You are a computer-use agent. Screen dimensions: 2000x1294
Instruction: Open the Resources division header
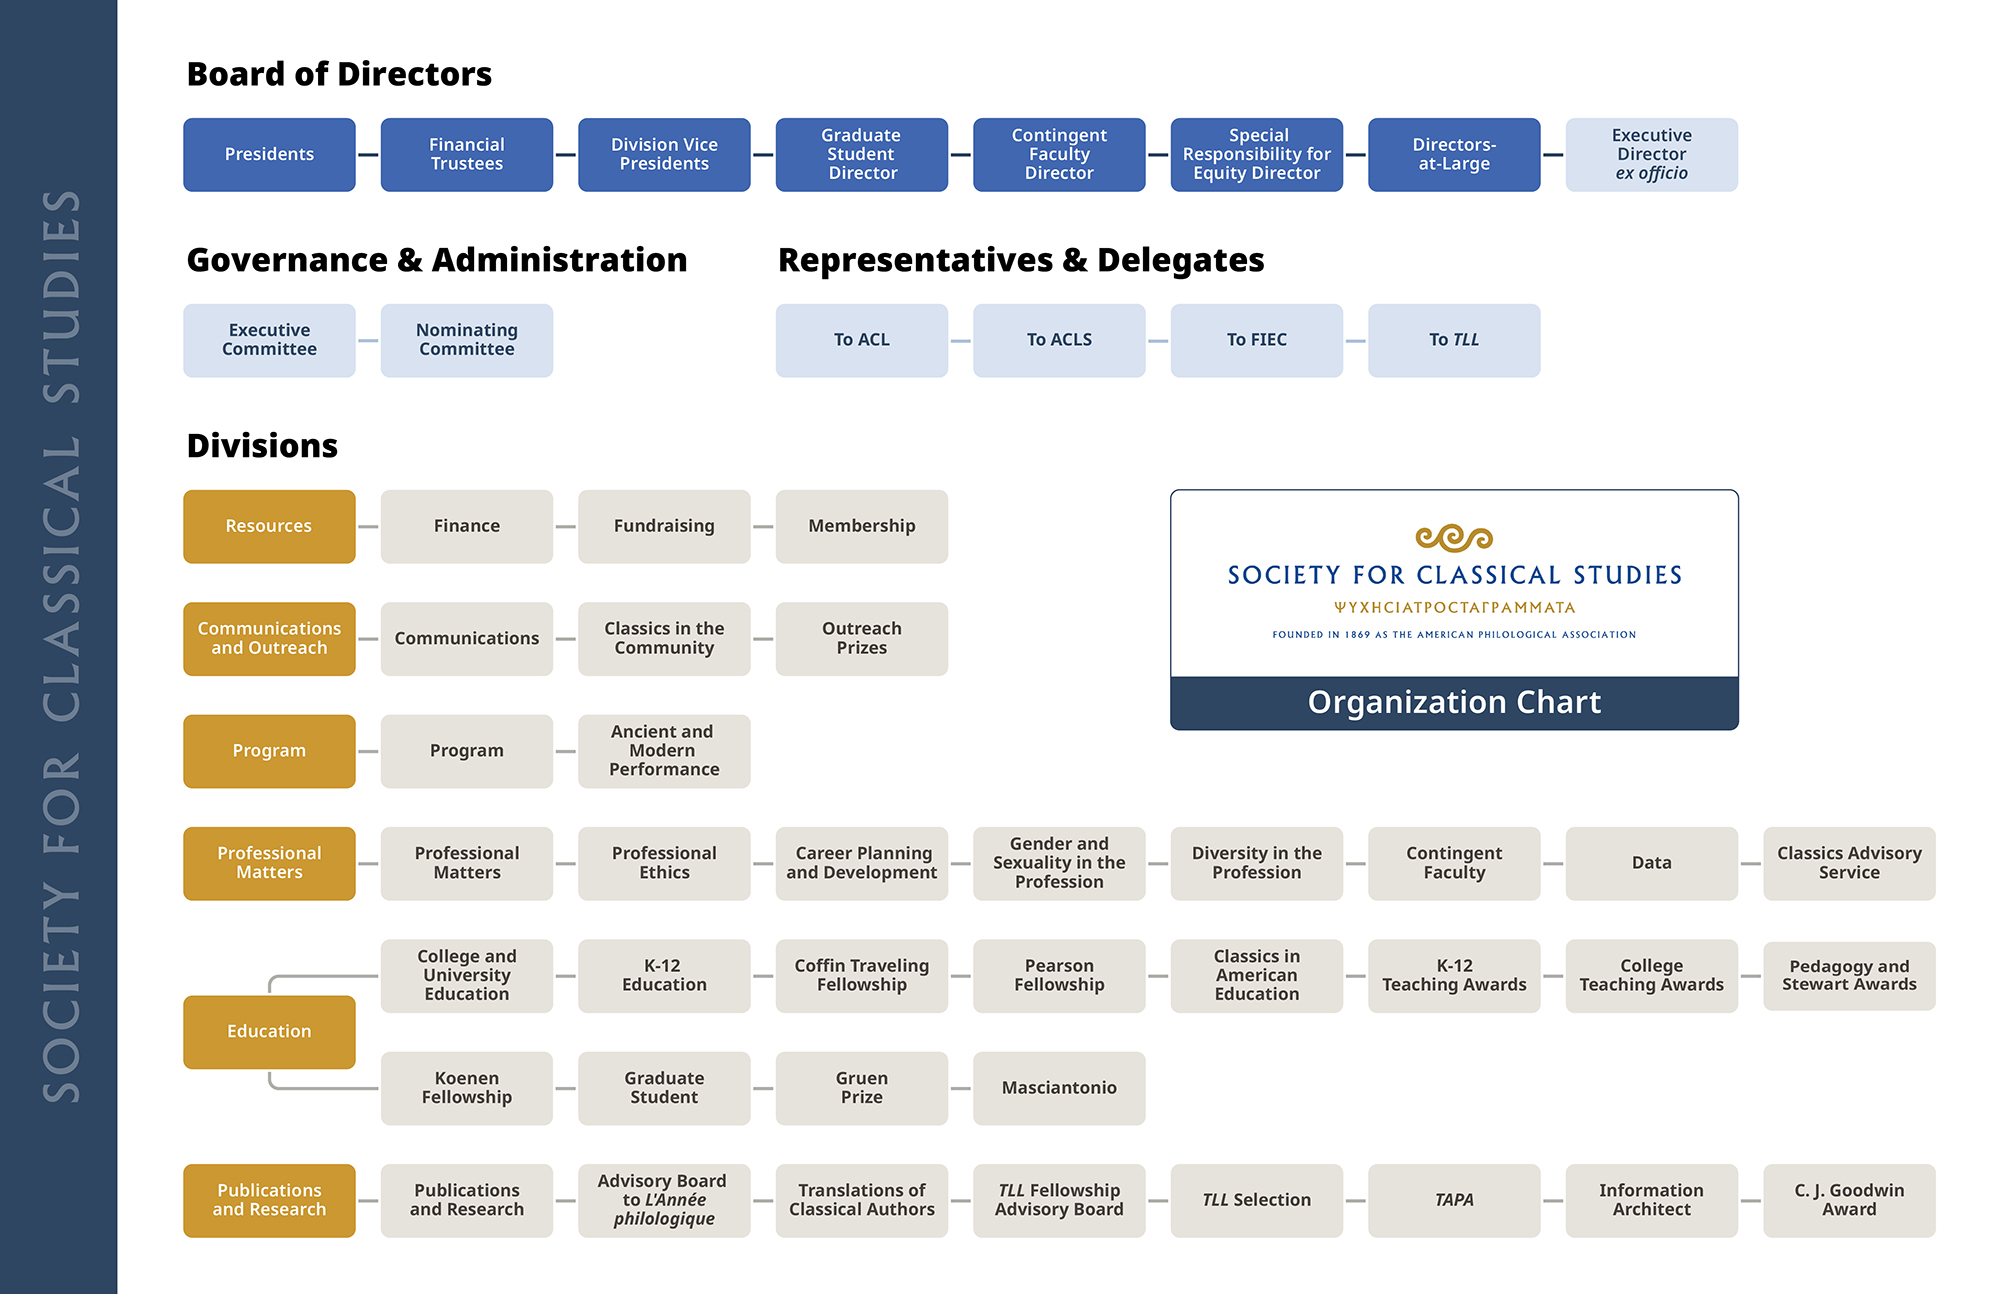click(268, 526)
